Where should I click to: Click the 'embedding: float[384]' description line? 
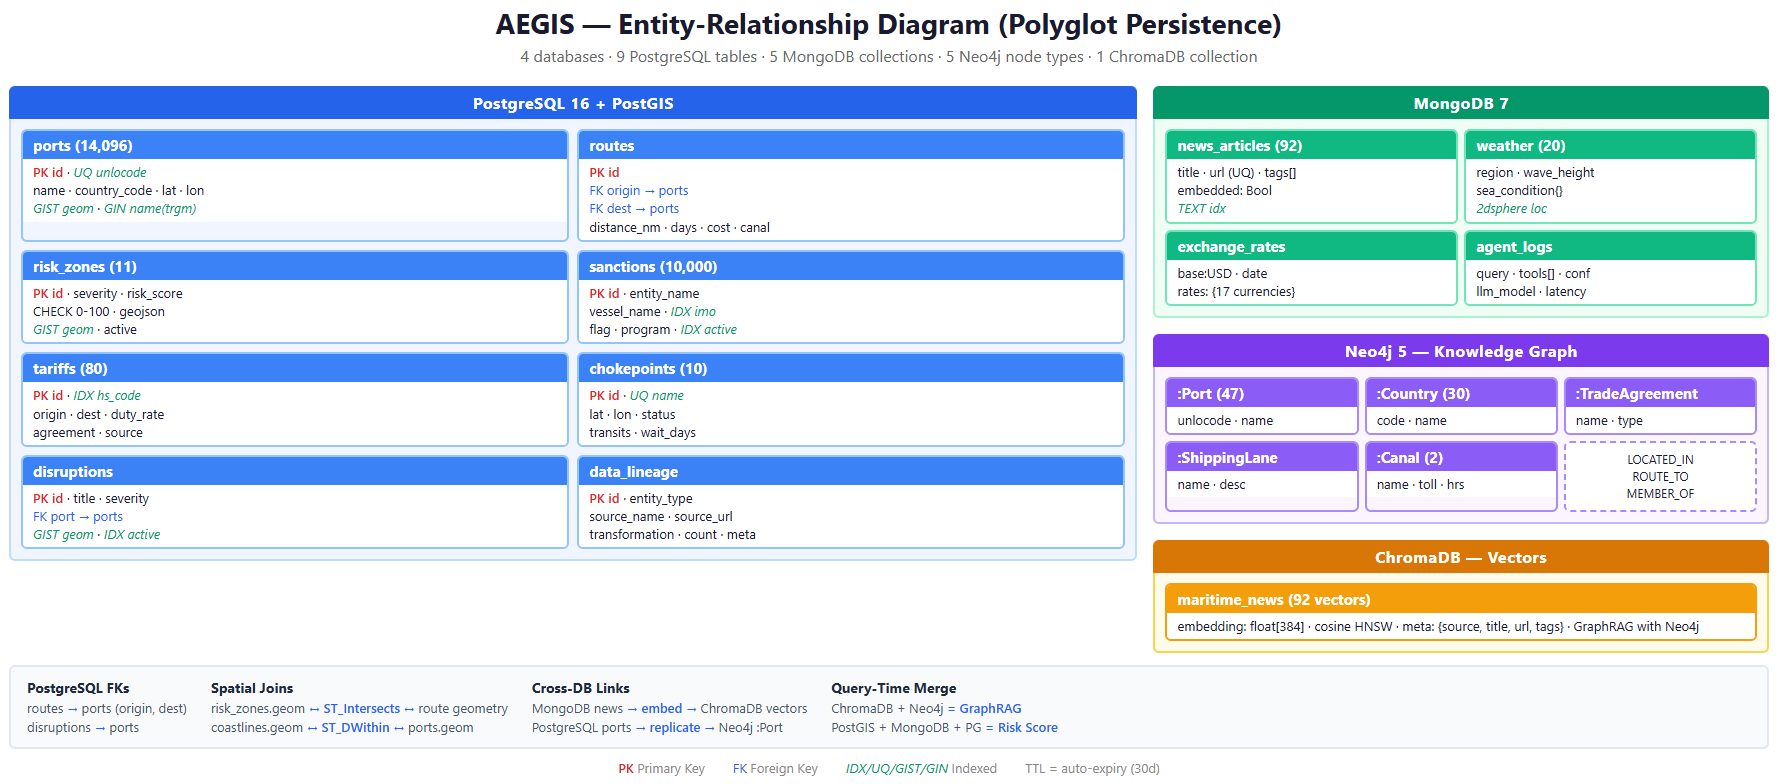click(x=1438, y=627)
